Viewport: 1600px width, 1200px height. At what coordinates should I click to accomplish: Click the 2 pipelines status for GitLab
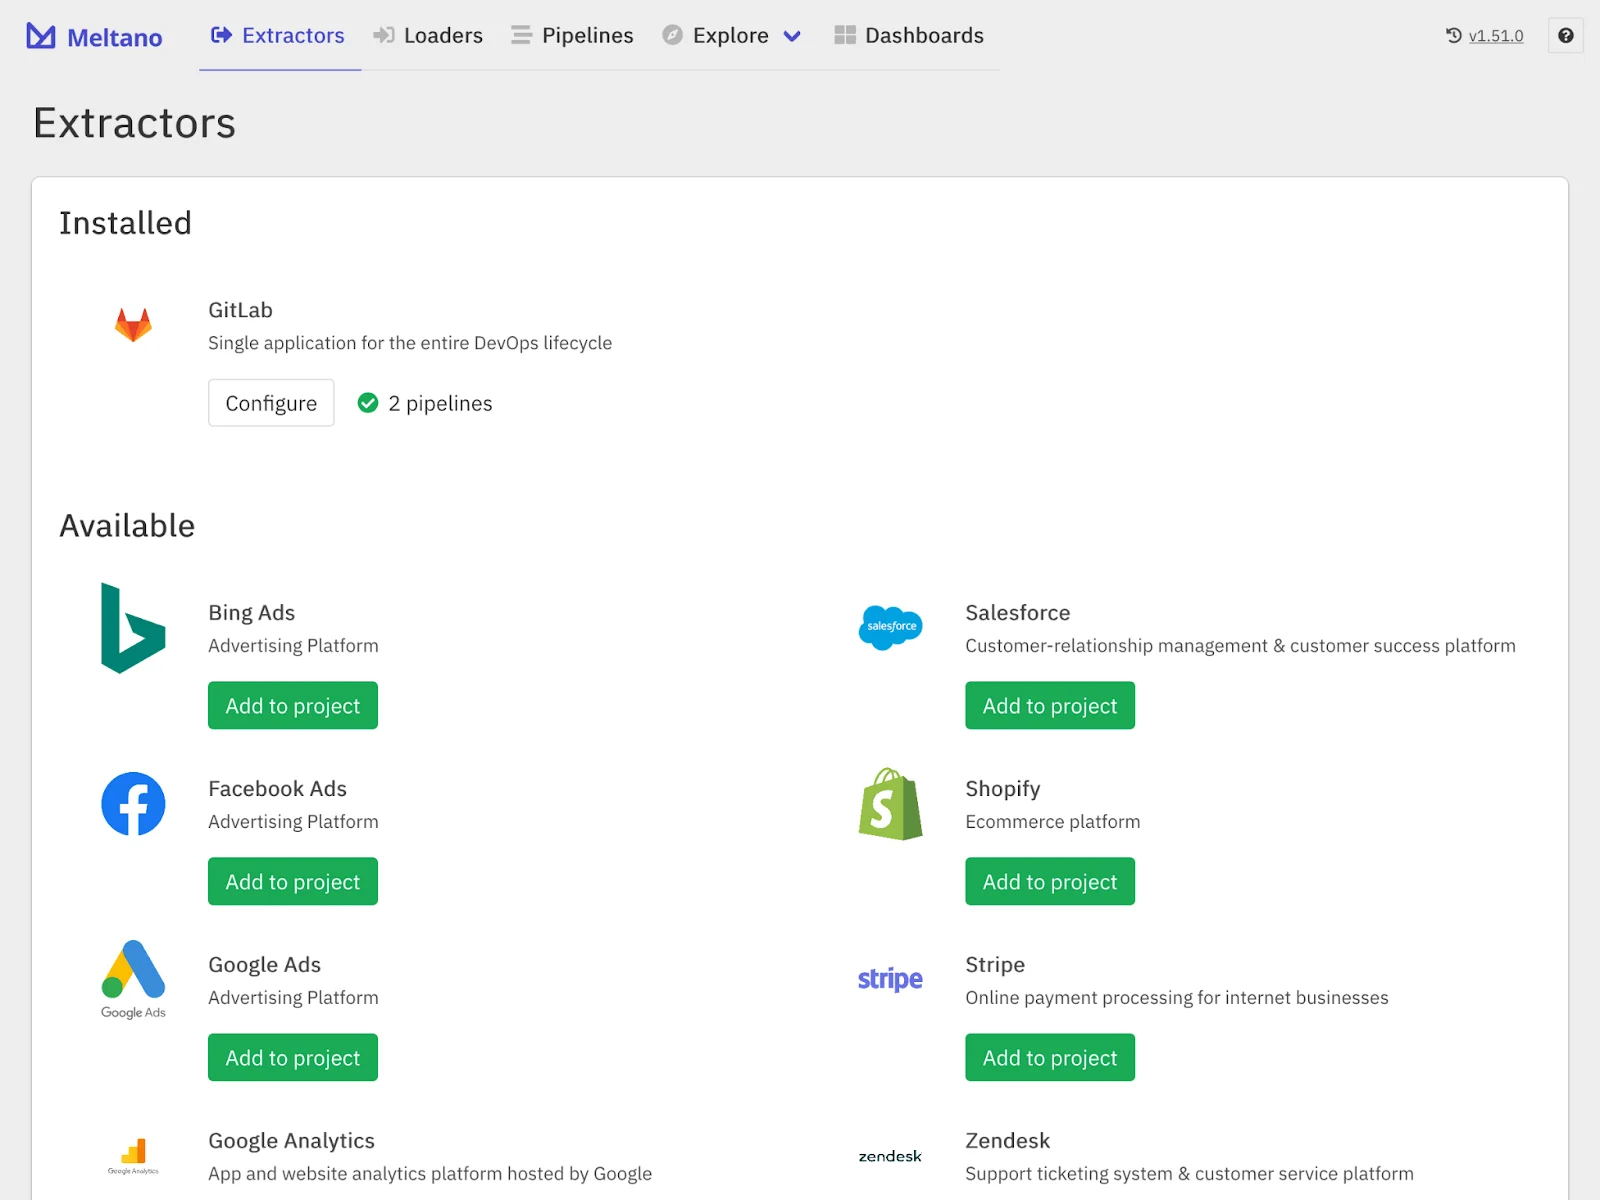(424, 403)
